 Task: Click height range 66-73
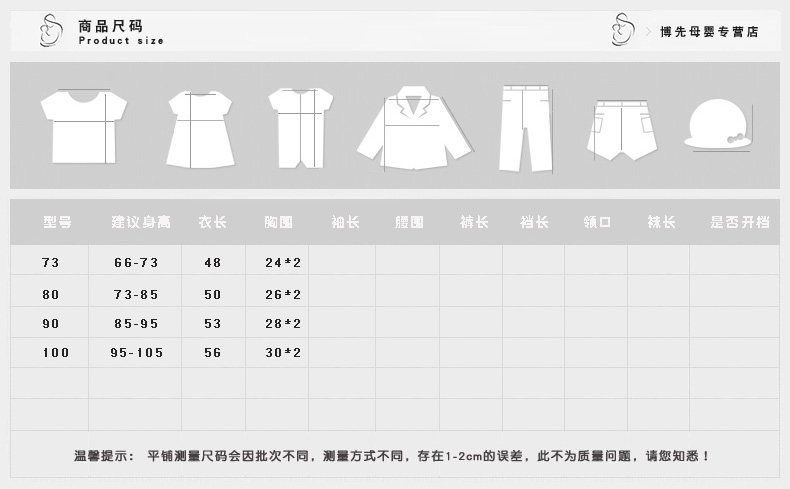coord(136,262)
